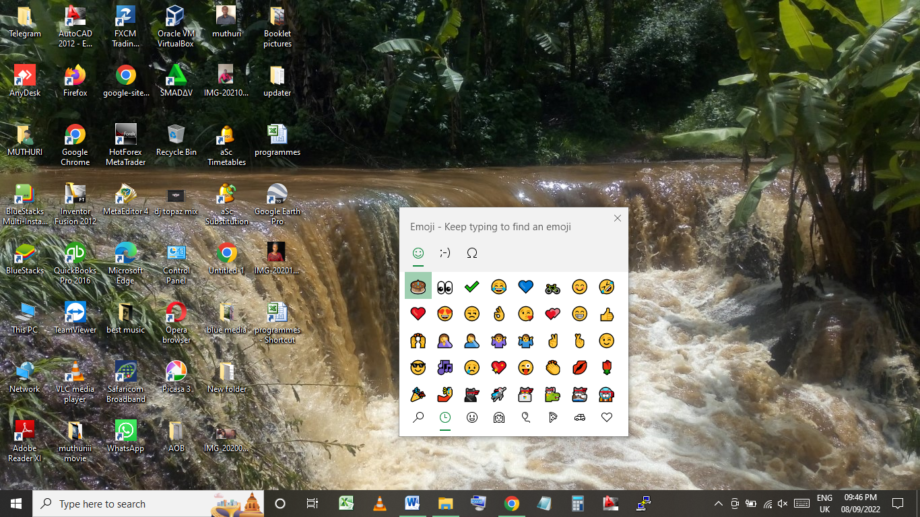
Task: Click the muted volume tray icon
Action: 783,504
